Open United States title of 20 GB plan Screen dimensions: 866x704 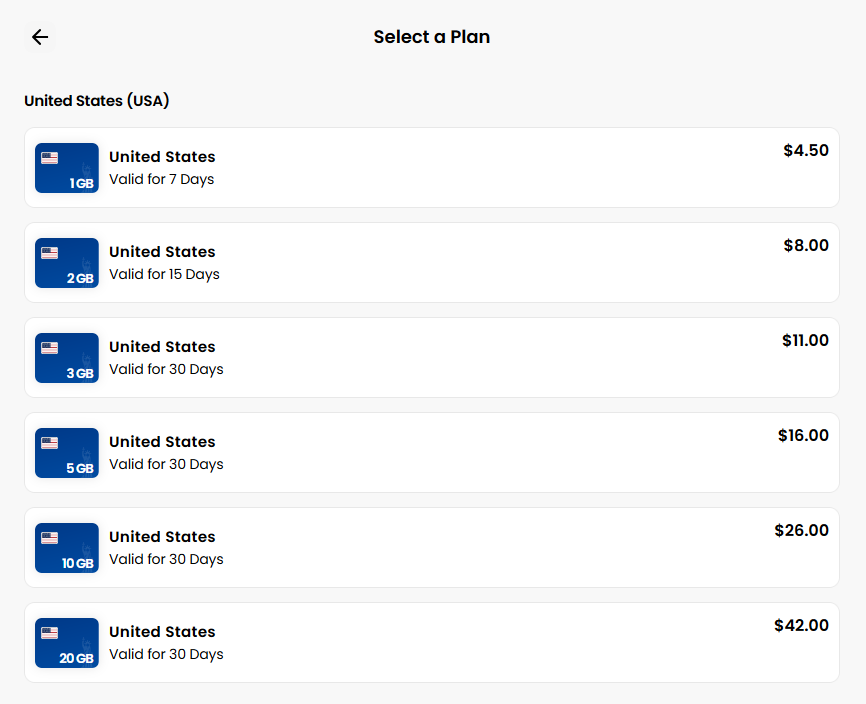tap(162, 632)
